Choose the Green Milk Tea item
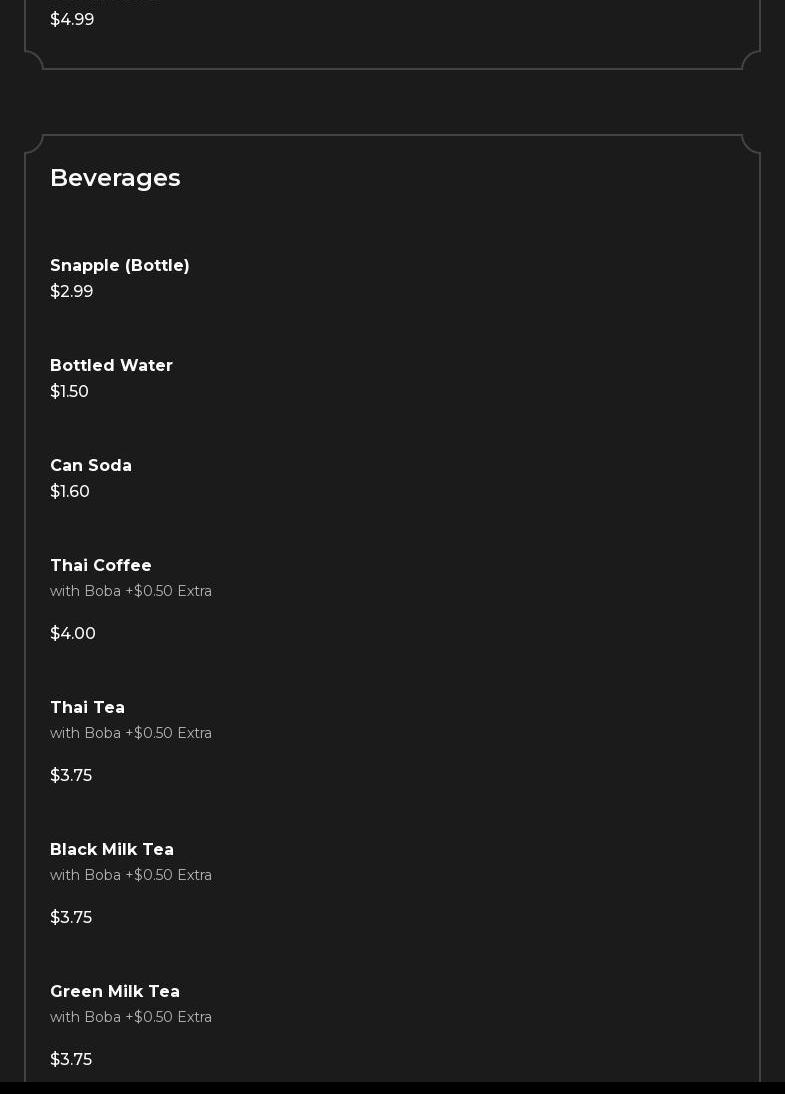The height and width of the screenshot is (1094, 785). pyautogui.click(x=115, y=992)
